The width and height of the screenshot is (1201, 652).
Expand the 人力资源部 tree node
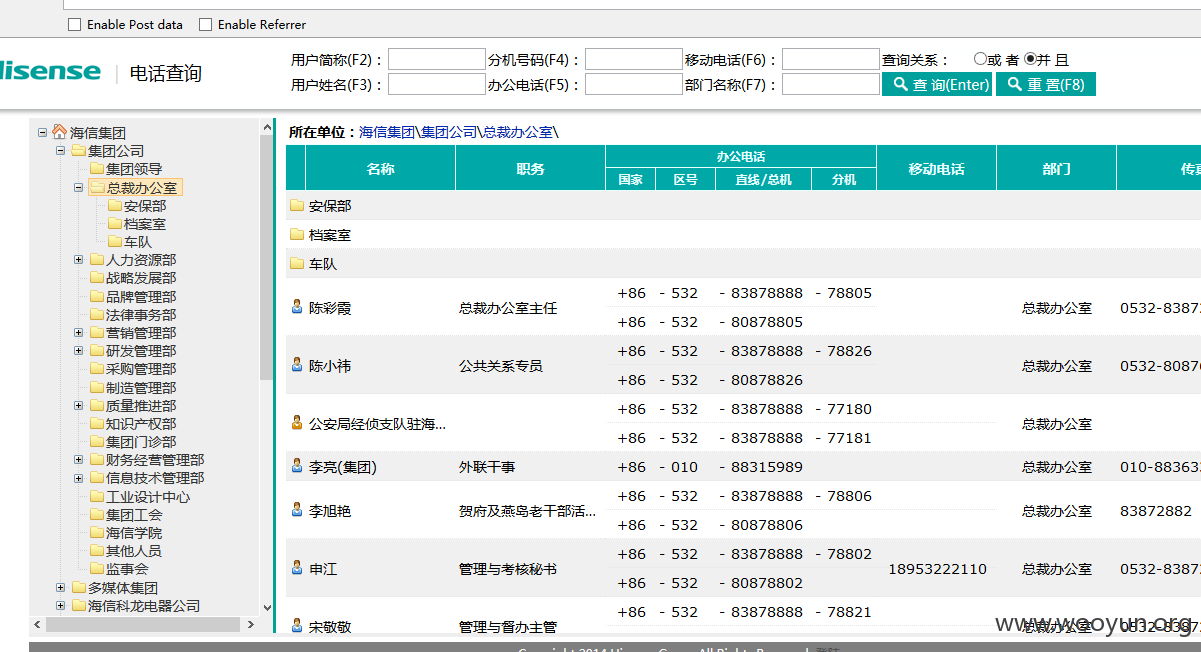(x=78, y=259)
